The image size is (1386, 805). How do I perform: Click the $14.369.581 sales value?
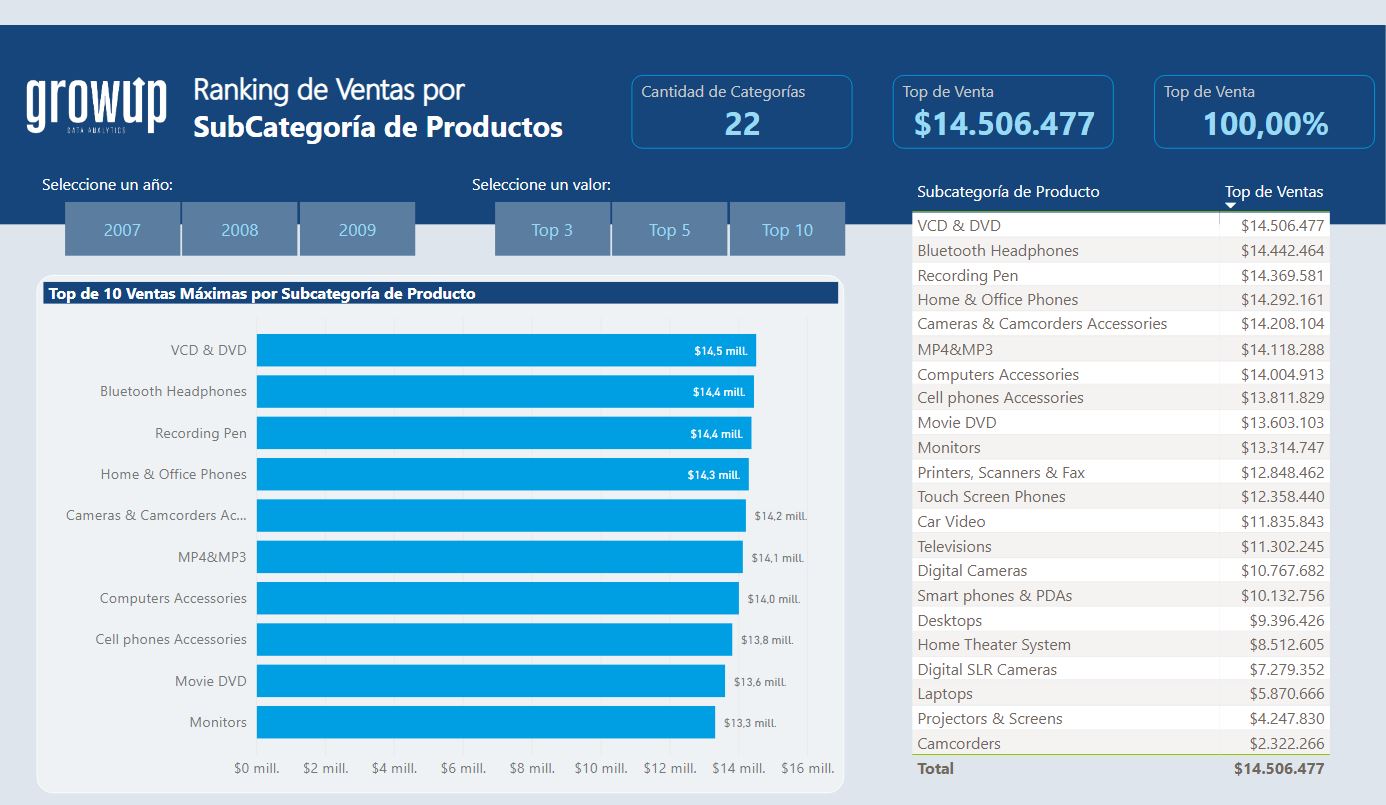1282,275
